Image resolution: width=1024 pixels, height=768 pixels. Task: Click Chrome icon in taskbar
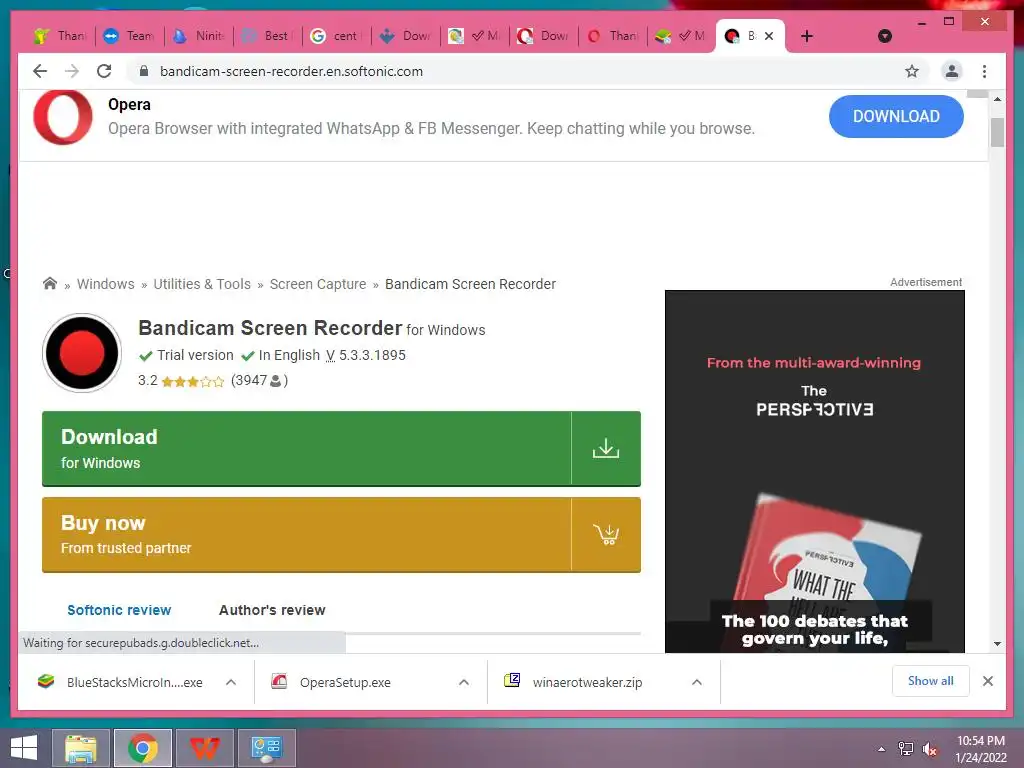tap(143, 748)
